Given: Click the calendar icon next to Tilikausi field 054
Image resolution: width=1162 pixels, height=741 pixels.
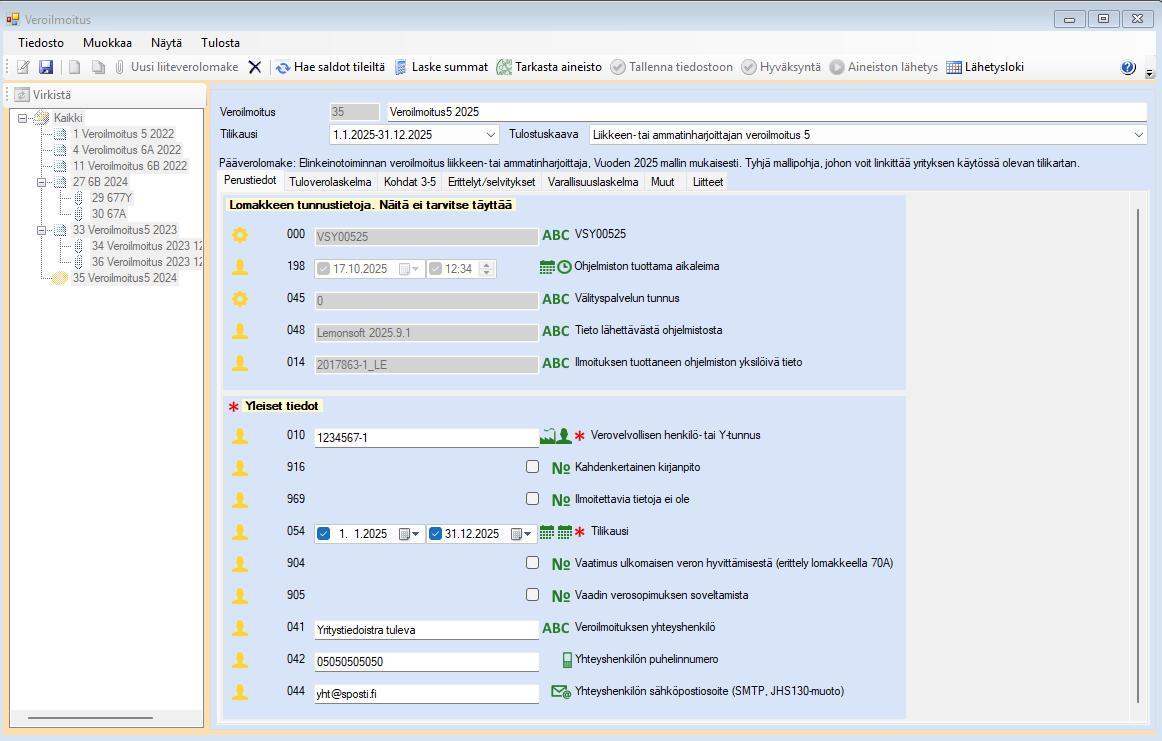Looking at the screenshot, I should tap(547, 533).
